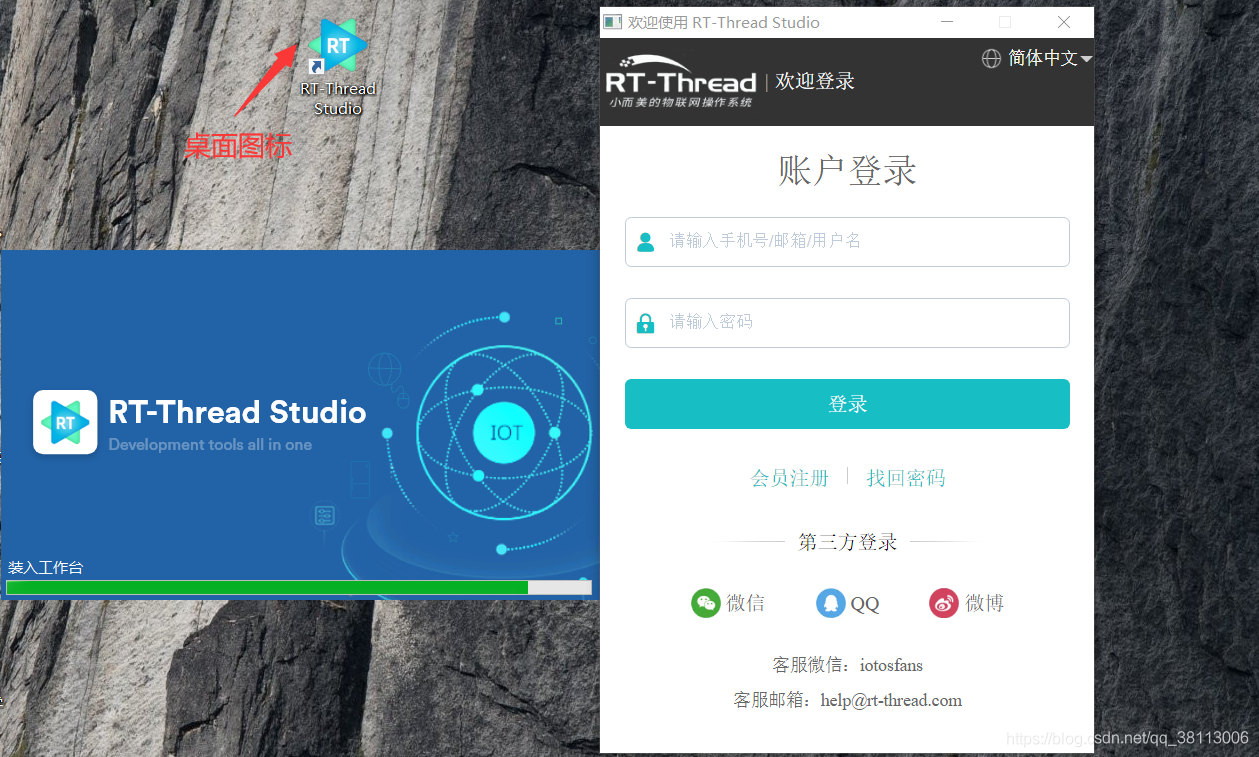Click the user icon in username field
This screenshot has height=757, width=1259.
(646, 242)
